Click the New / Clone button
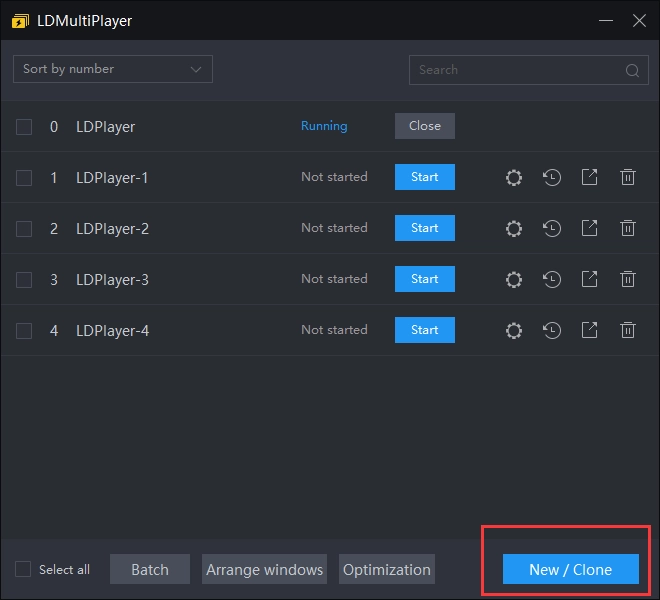Image resolution: width=660 pixels, height=600 pixels. point(570,569)
